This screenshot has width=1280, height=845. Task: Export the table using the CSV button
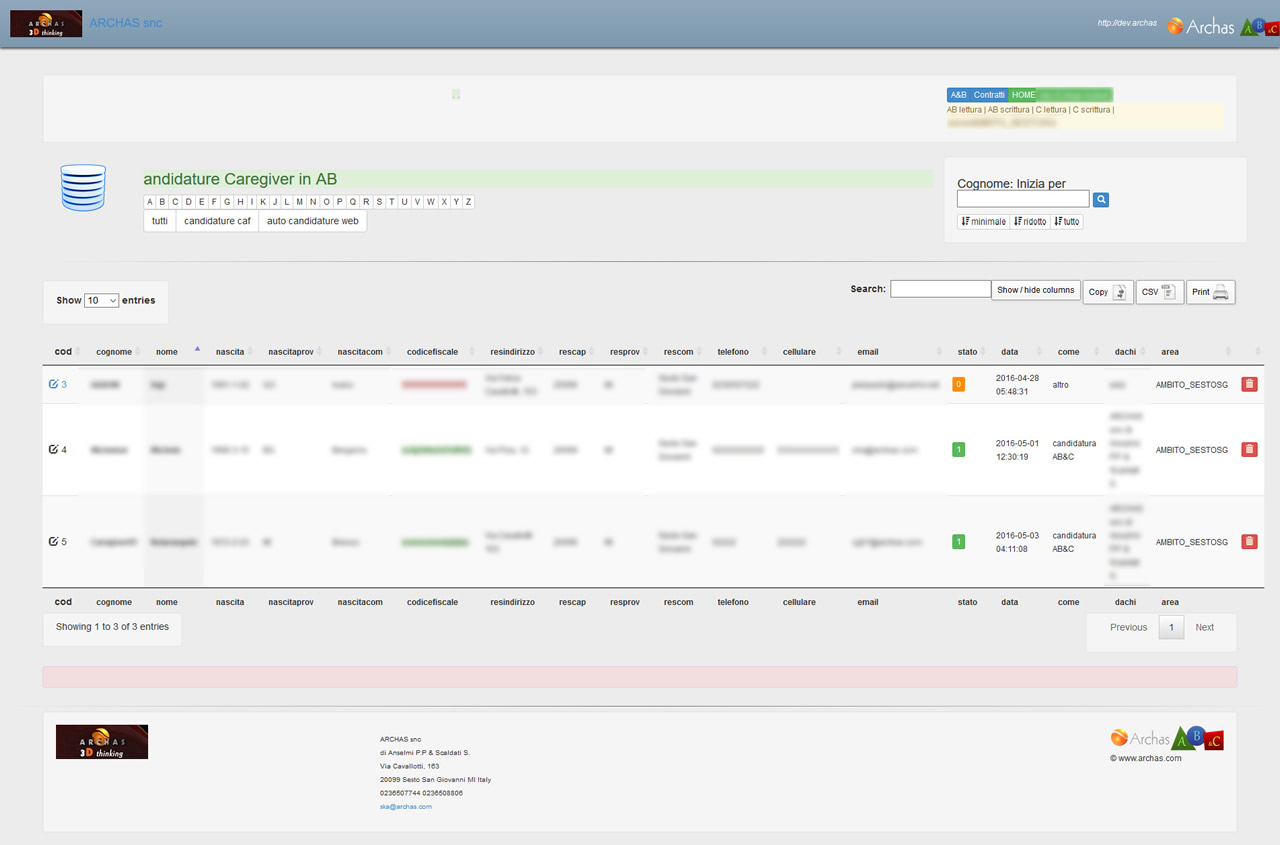pos(1159,292)
